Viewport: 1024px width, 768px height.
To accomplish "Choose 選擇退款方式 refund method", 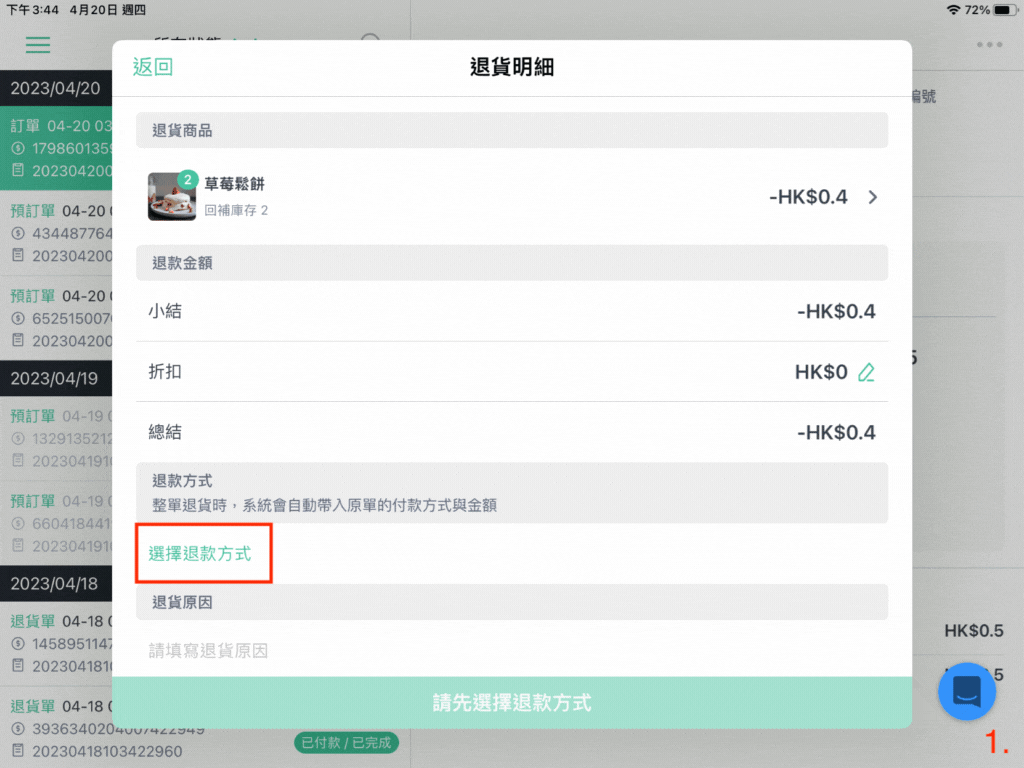I will pos(200,554).
